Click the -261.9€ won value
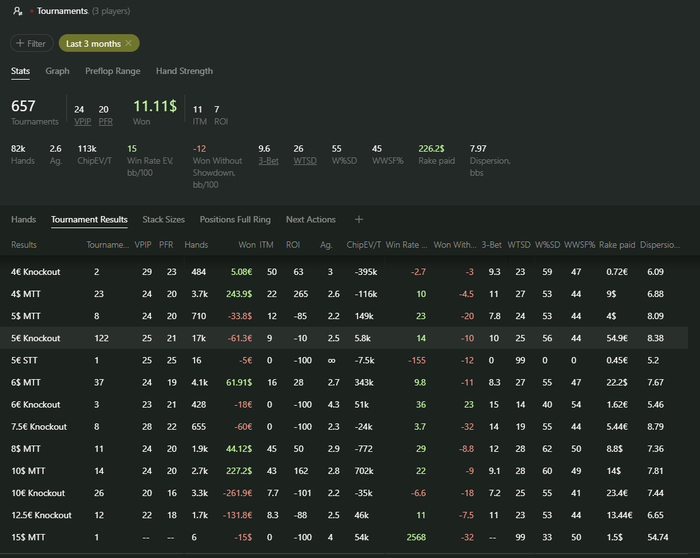 pos(238,493)
